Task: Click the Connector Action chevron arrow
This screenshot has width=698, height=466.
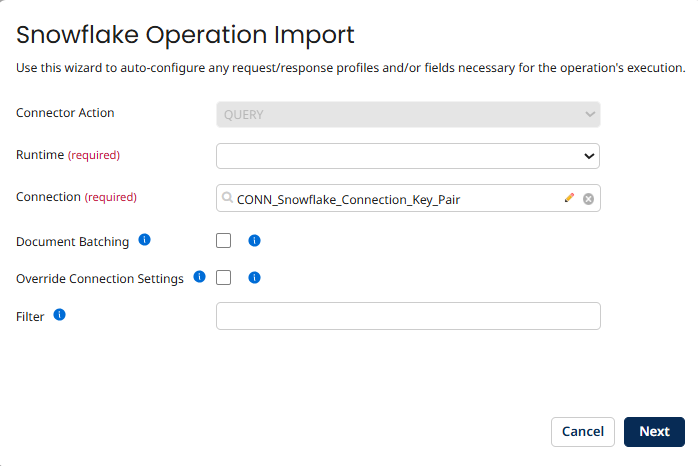Action: tap(590, 114)
